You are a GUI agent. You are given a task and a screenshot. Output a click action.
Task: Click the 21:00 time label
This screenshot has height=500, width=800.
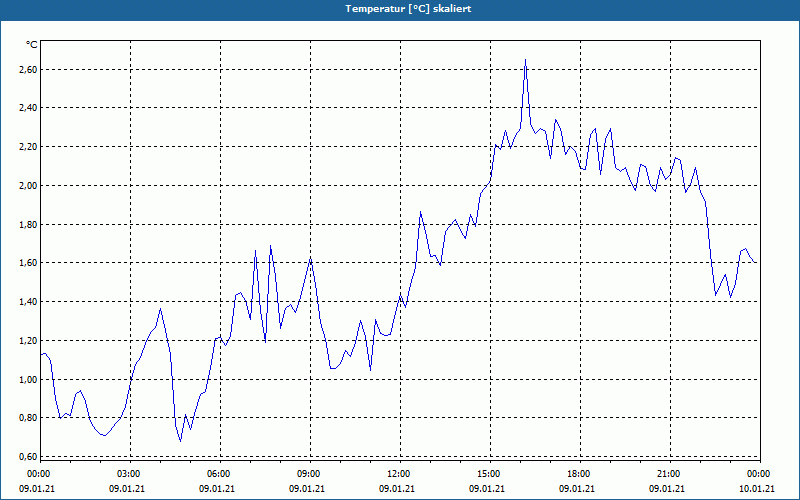coord(670,474)
